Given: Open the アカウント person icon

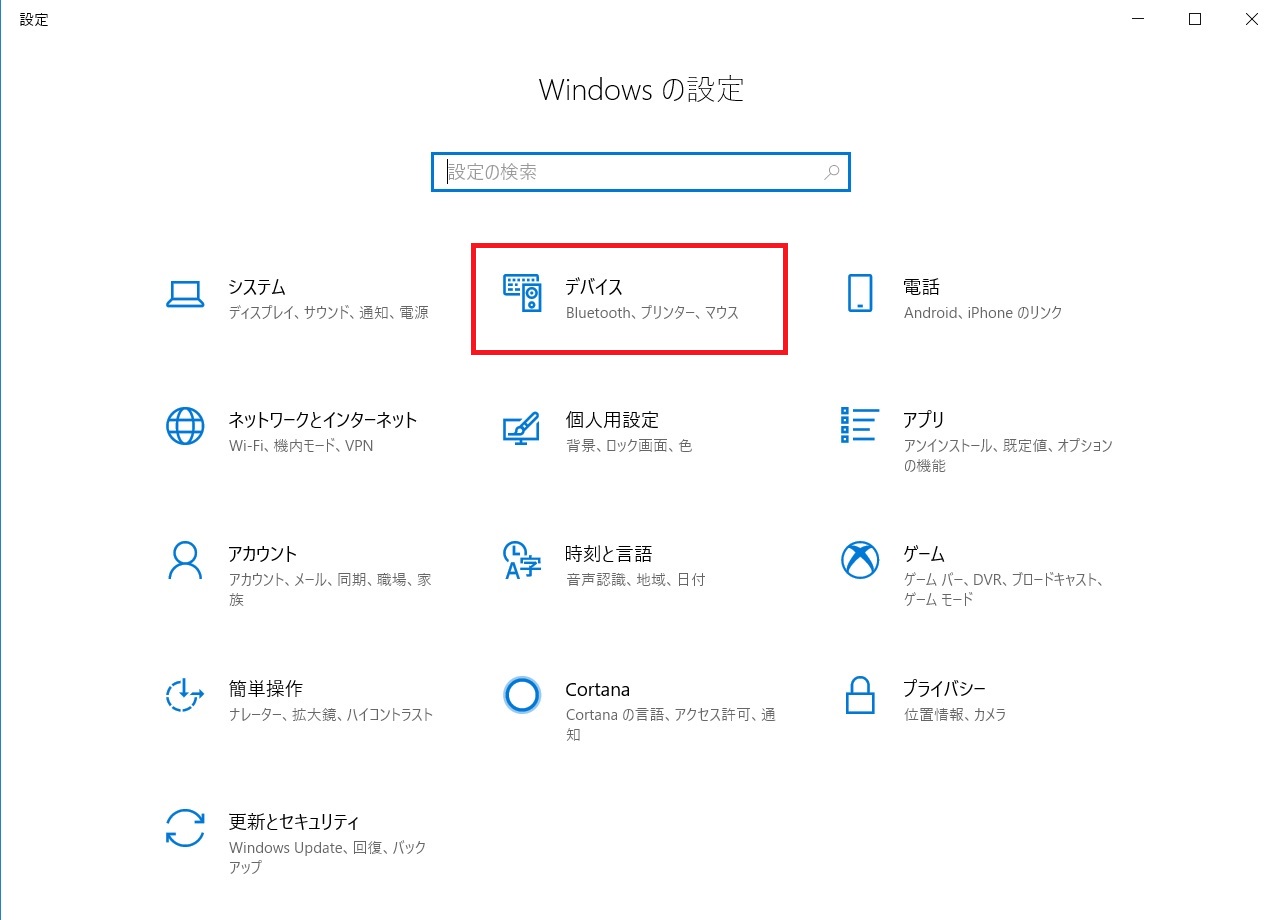Looking at the screenshot, I should point(185,560).
